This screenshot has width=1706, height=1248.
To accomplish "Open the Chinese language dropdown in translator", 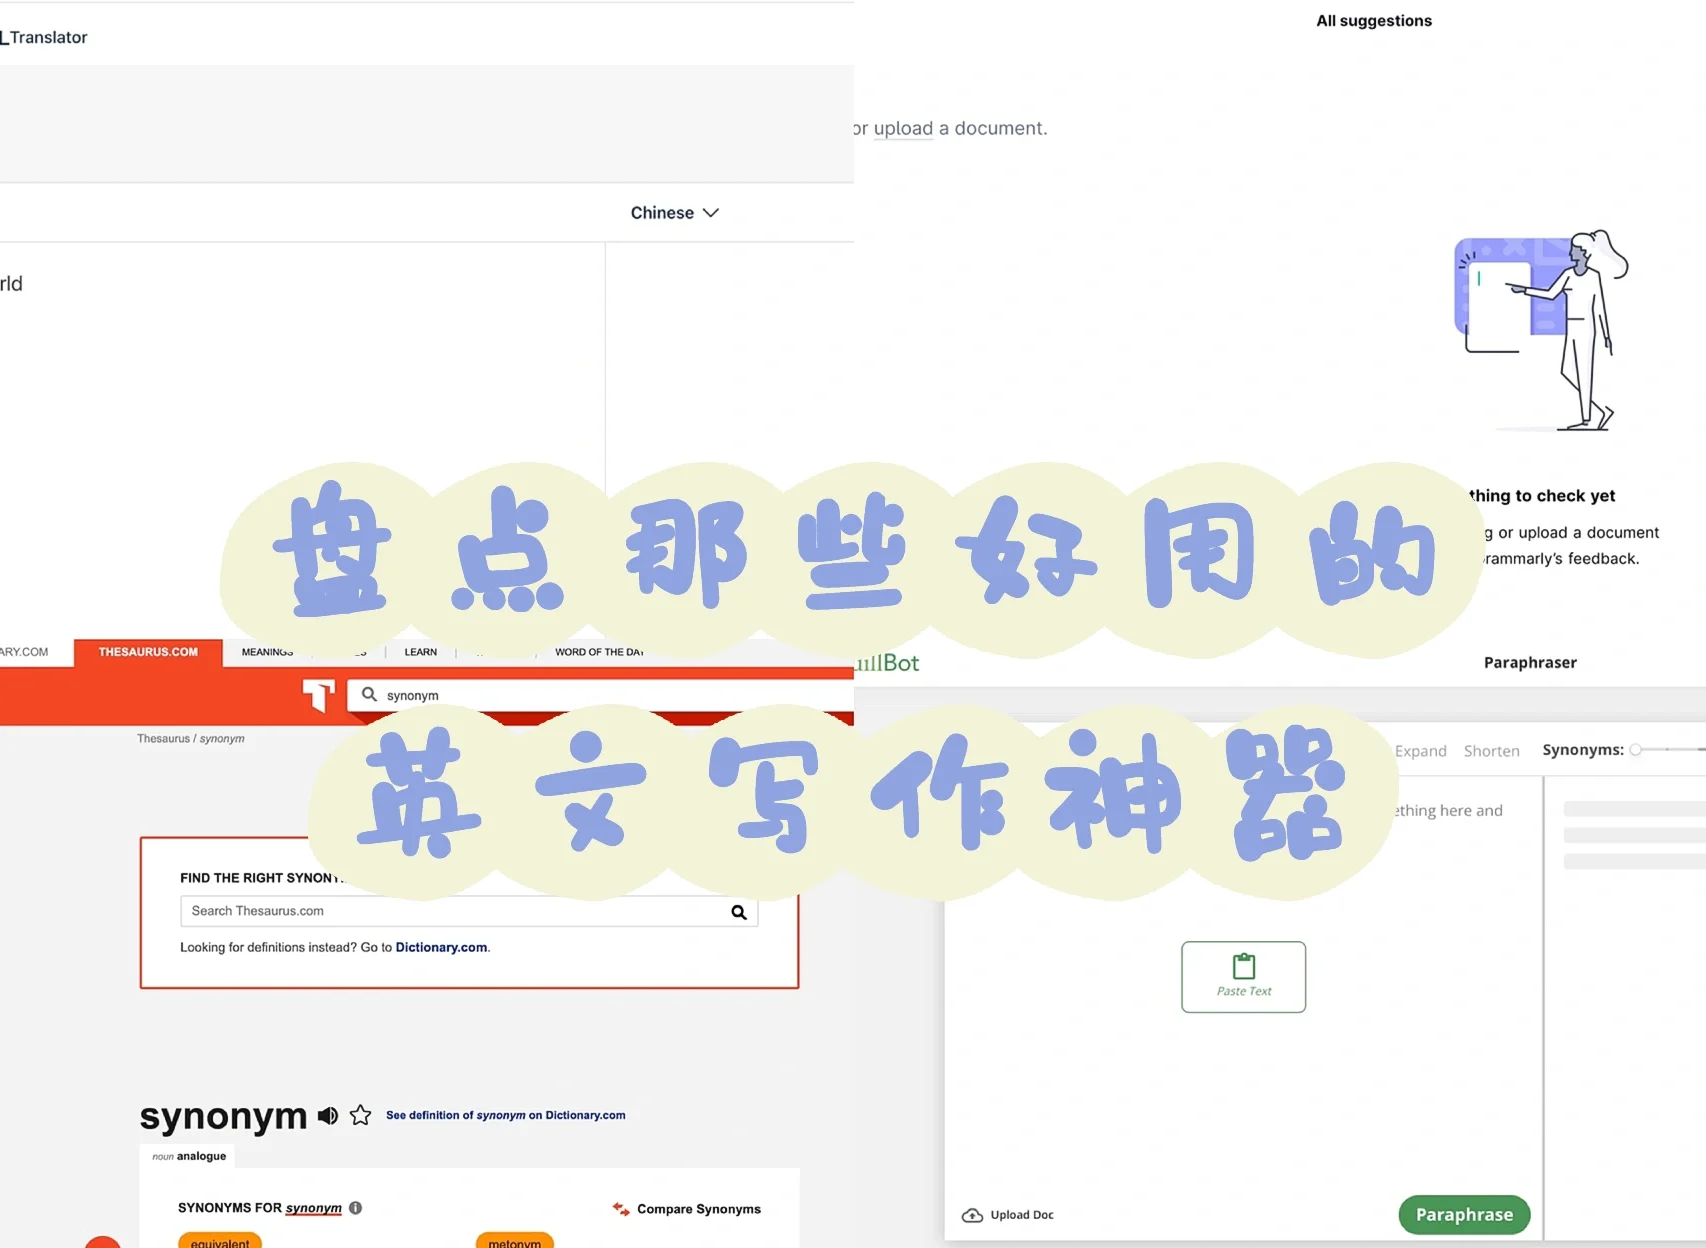I will pos(674,213).
